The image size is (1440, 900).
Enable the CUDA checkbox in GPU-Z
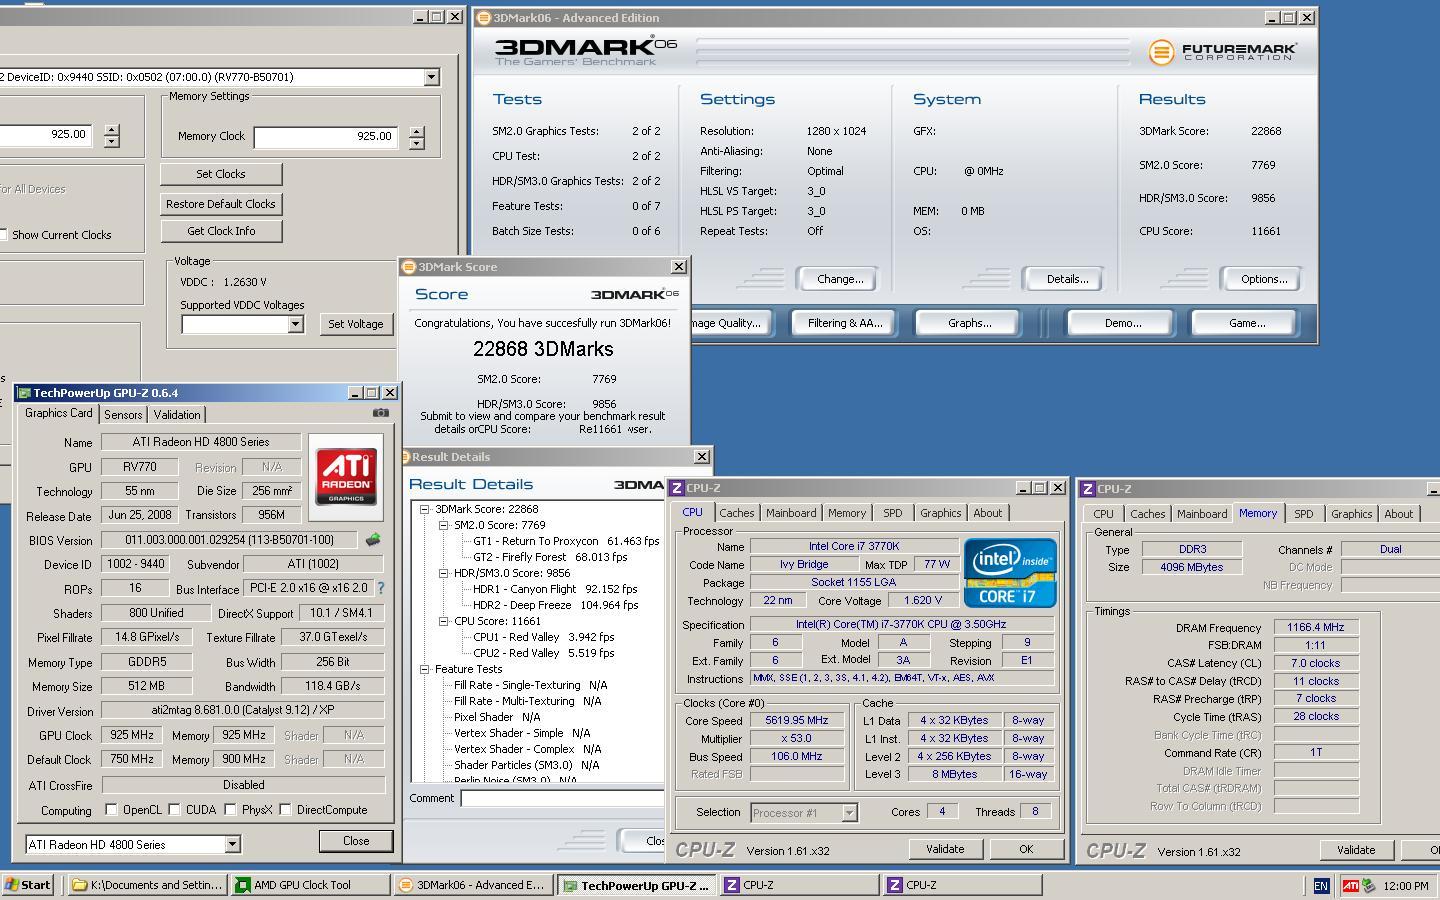(x=174, y=809)
